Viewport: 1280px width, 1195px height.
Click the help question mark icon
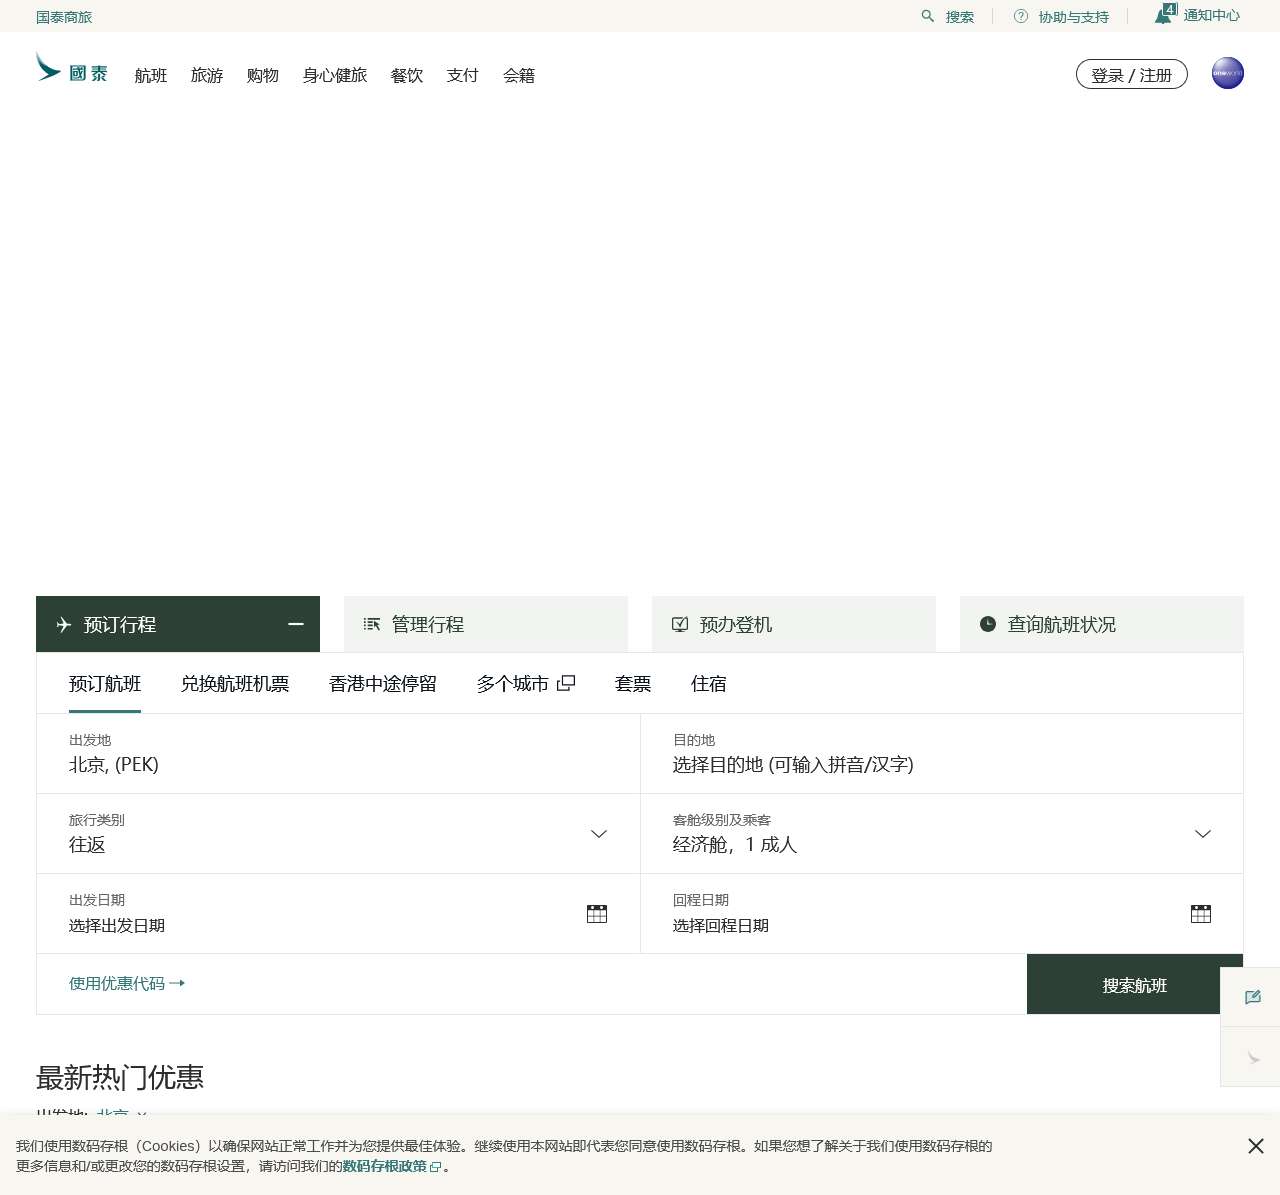point(1021,16)
